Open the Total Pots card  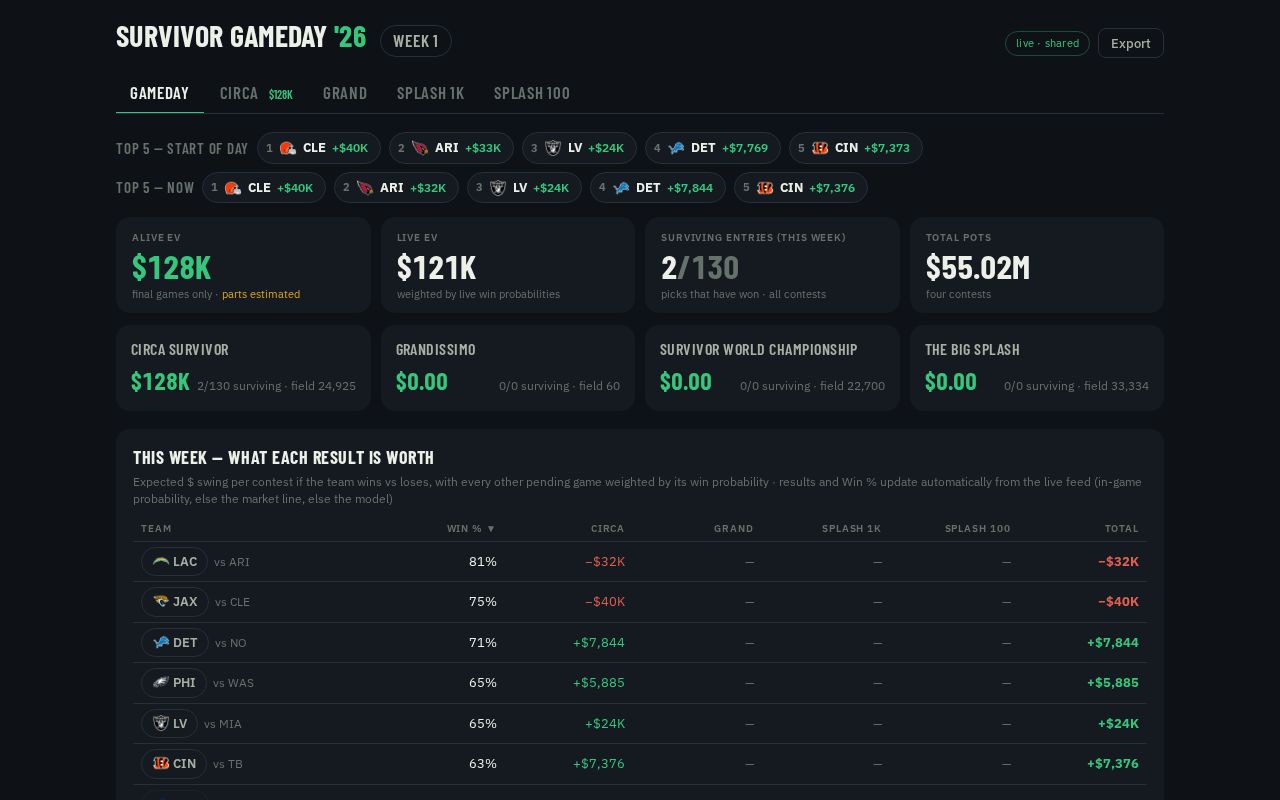point(1037,265)
